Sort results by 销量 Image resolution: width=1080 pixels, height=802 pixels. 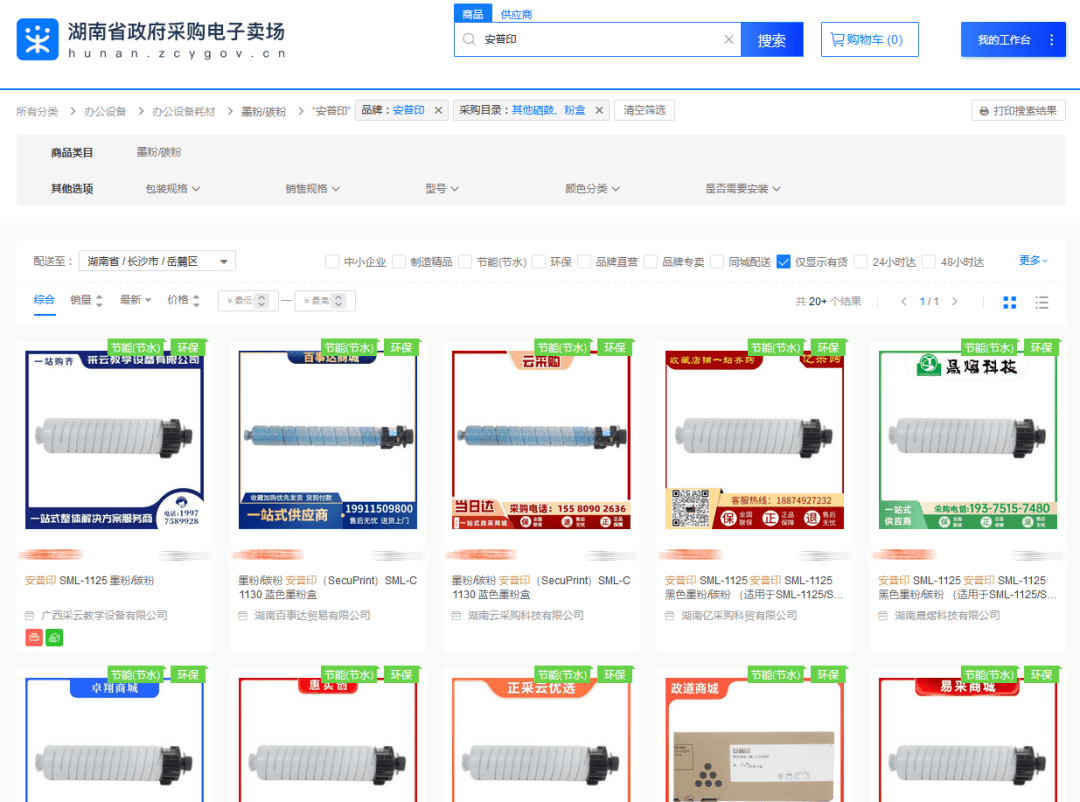85,300
